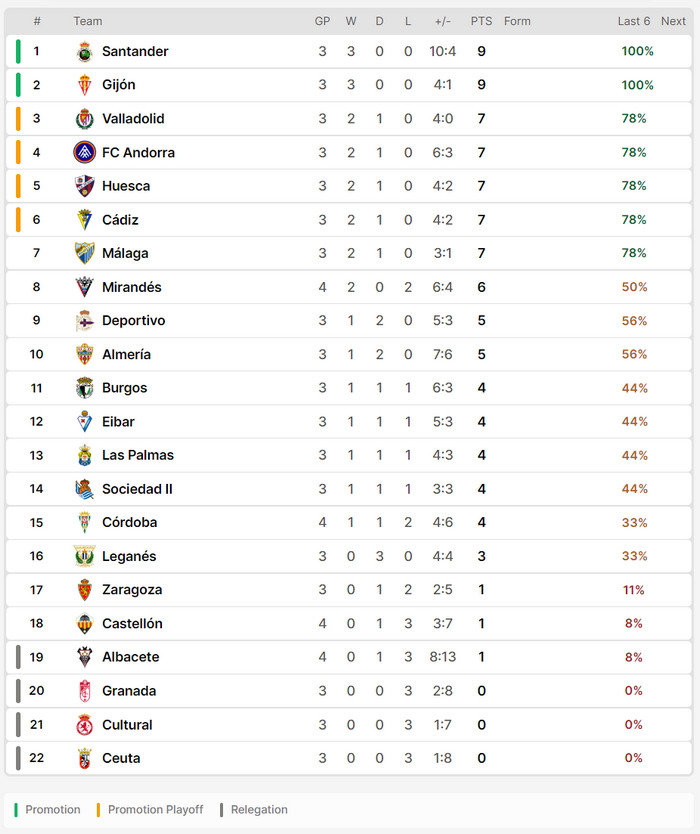Click the Form column header

[x=517, y=21]
